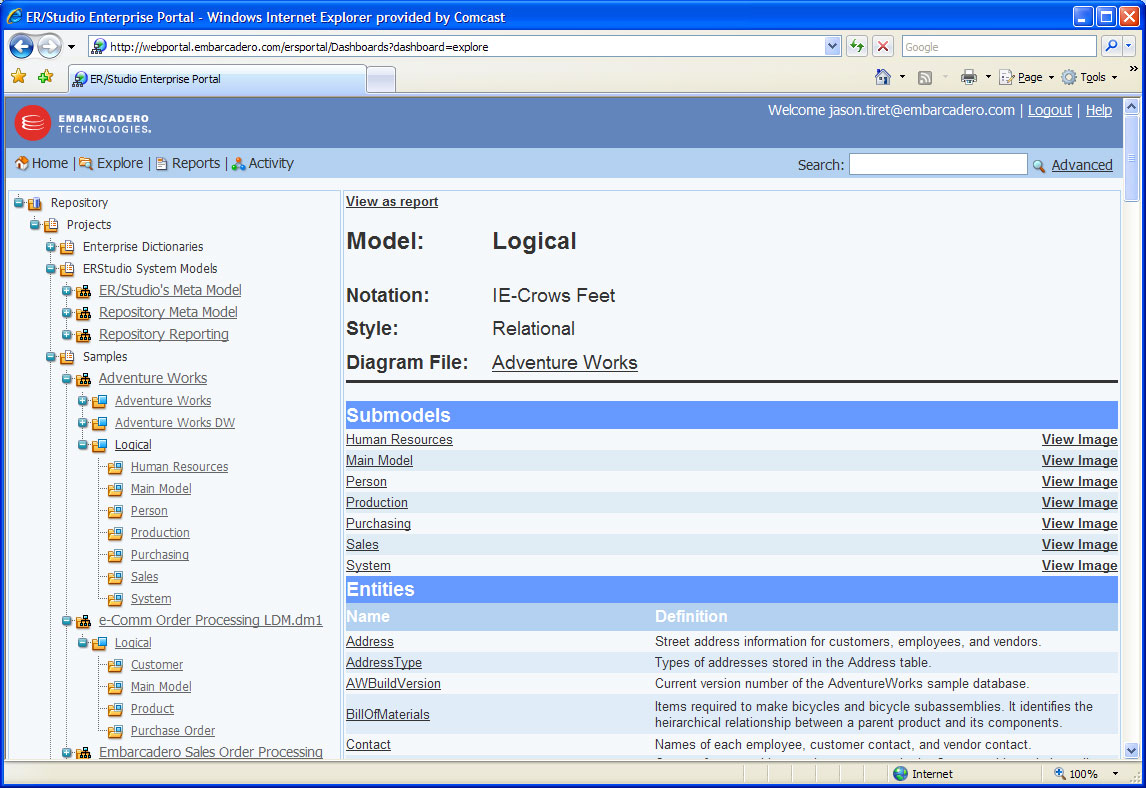Open the Reports portal menu item
Screen dimensions: 1146x788
pos(188,163)
